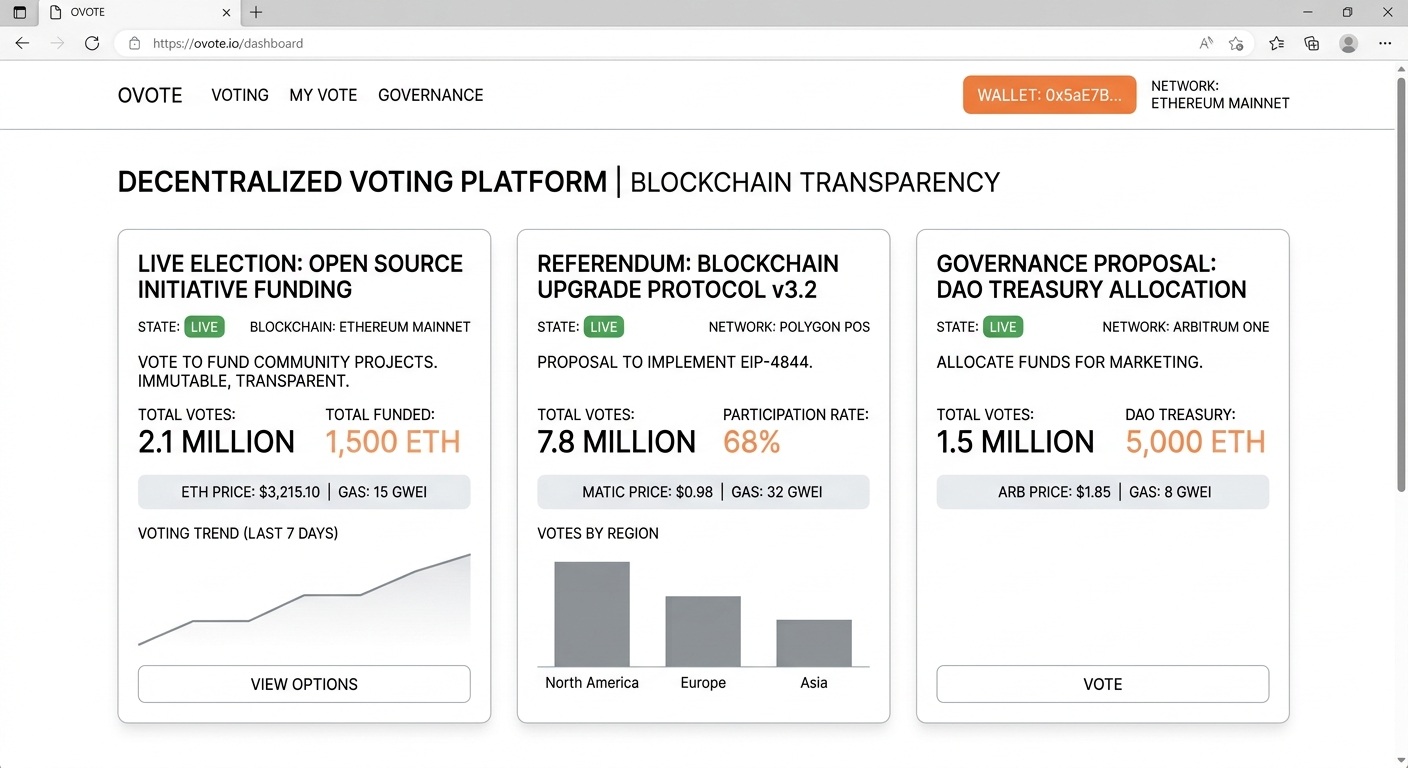Screen dimensions: 1408x768
Task: Click the LIVE badge on the referendum card
Action: [602, 326]
